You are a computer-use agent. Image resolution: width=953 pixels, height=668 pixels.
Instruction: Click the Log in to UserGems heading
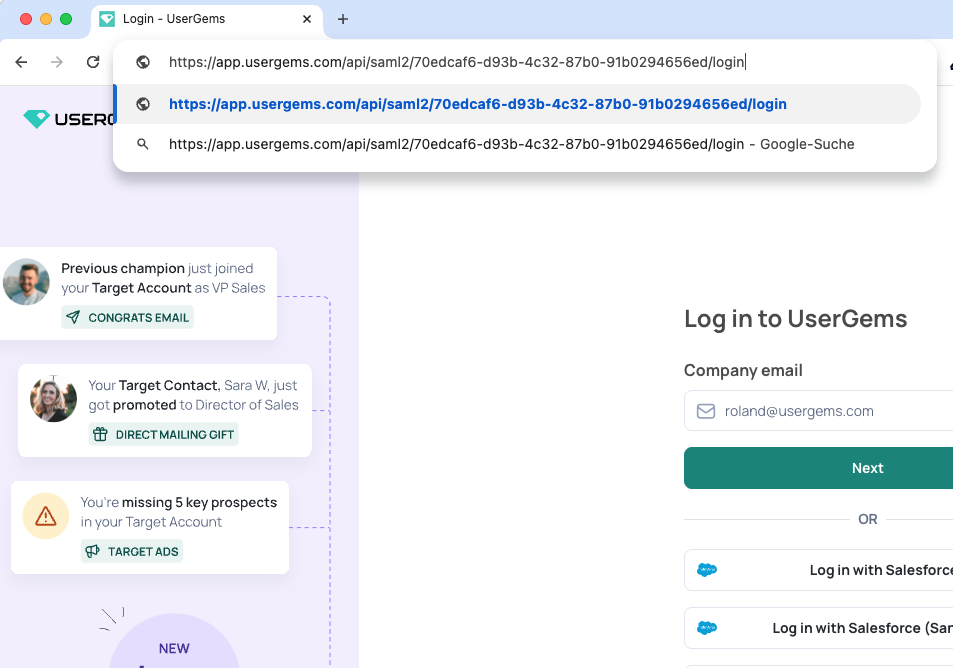tap(796, 319)
